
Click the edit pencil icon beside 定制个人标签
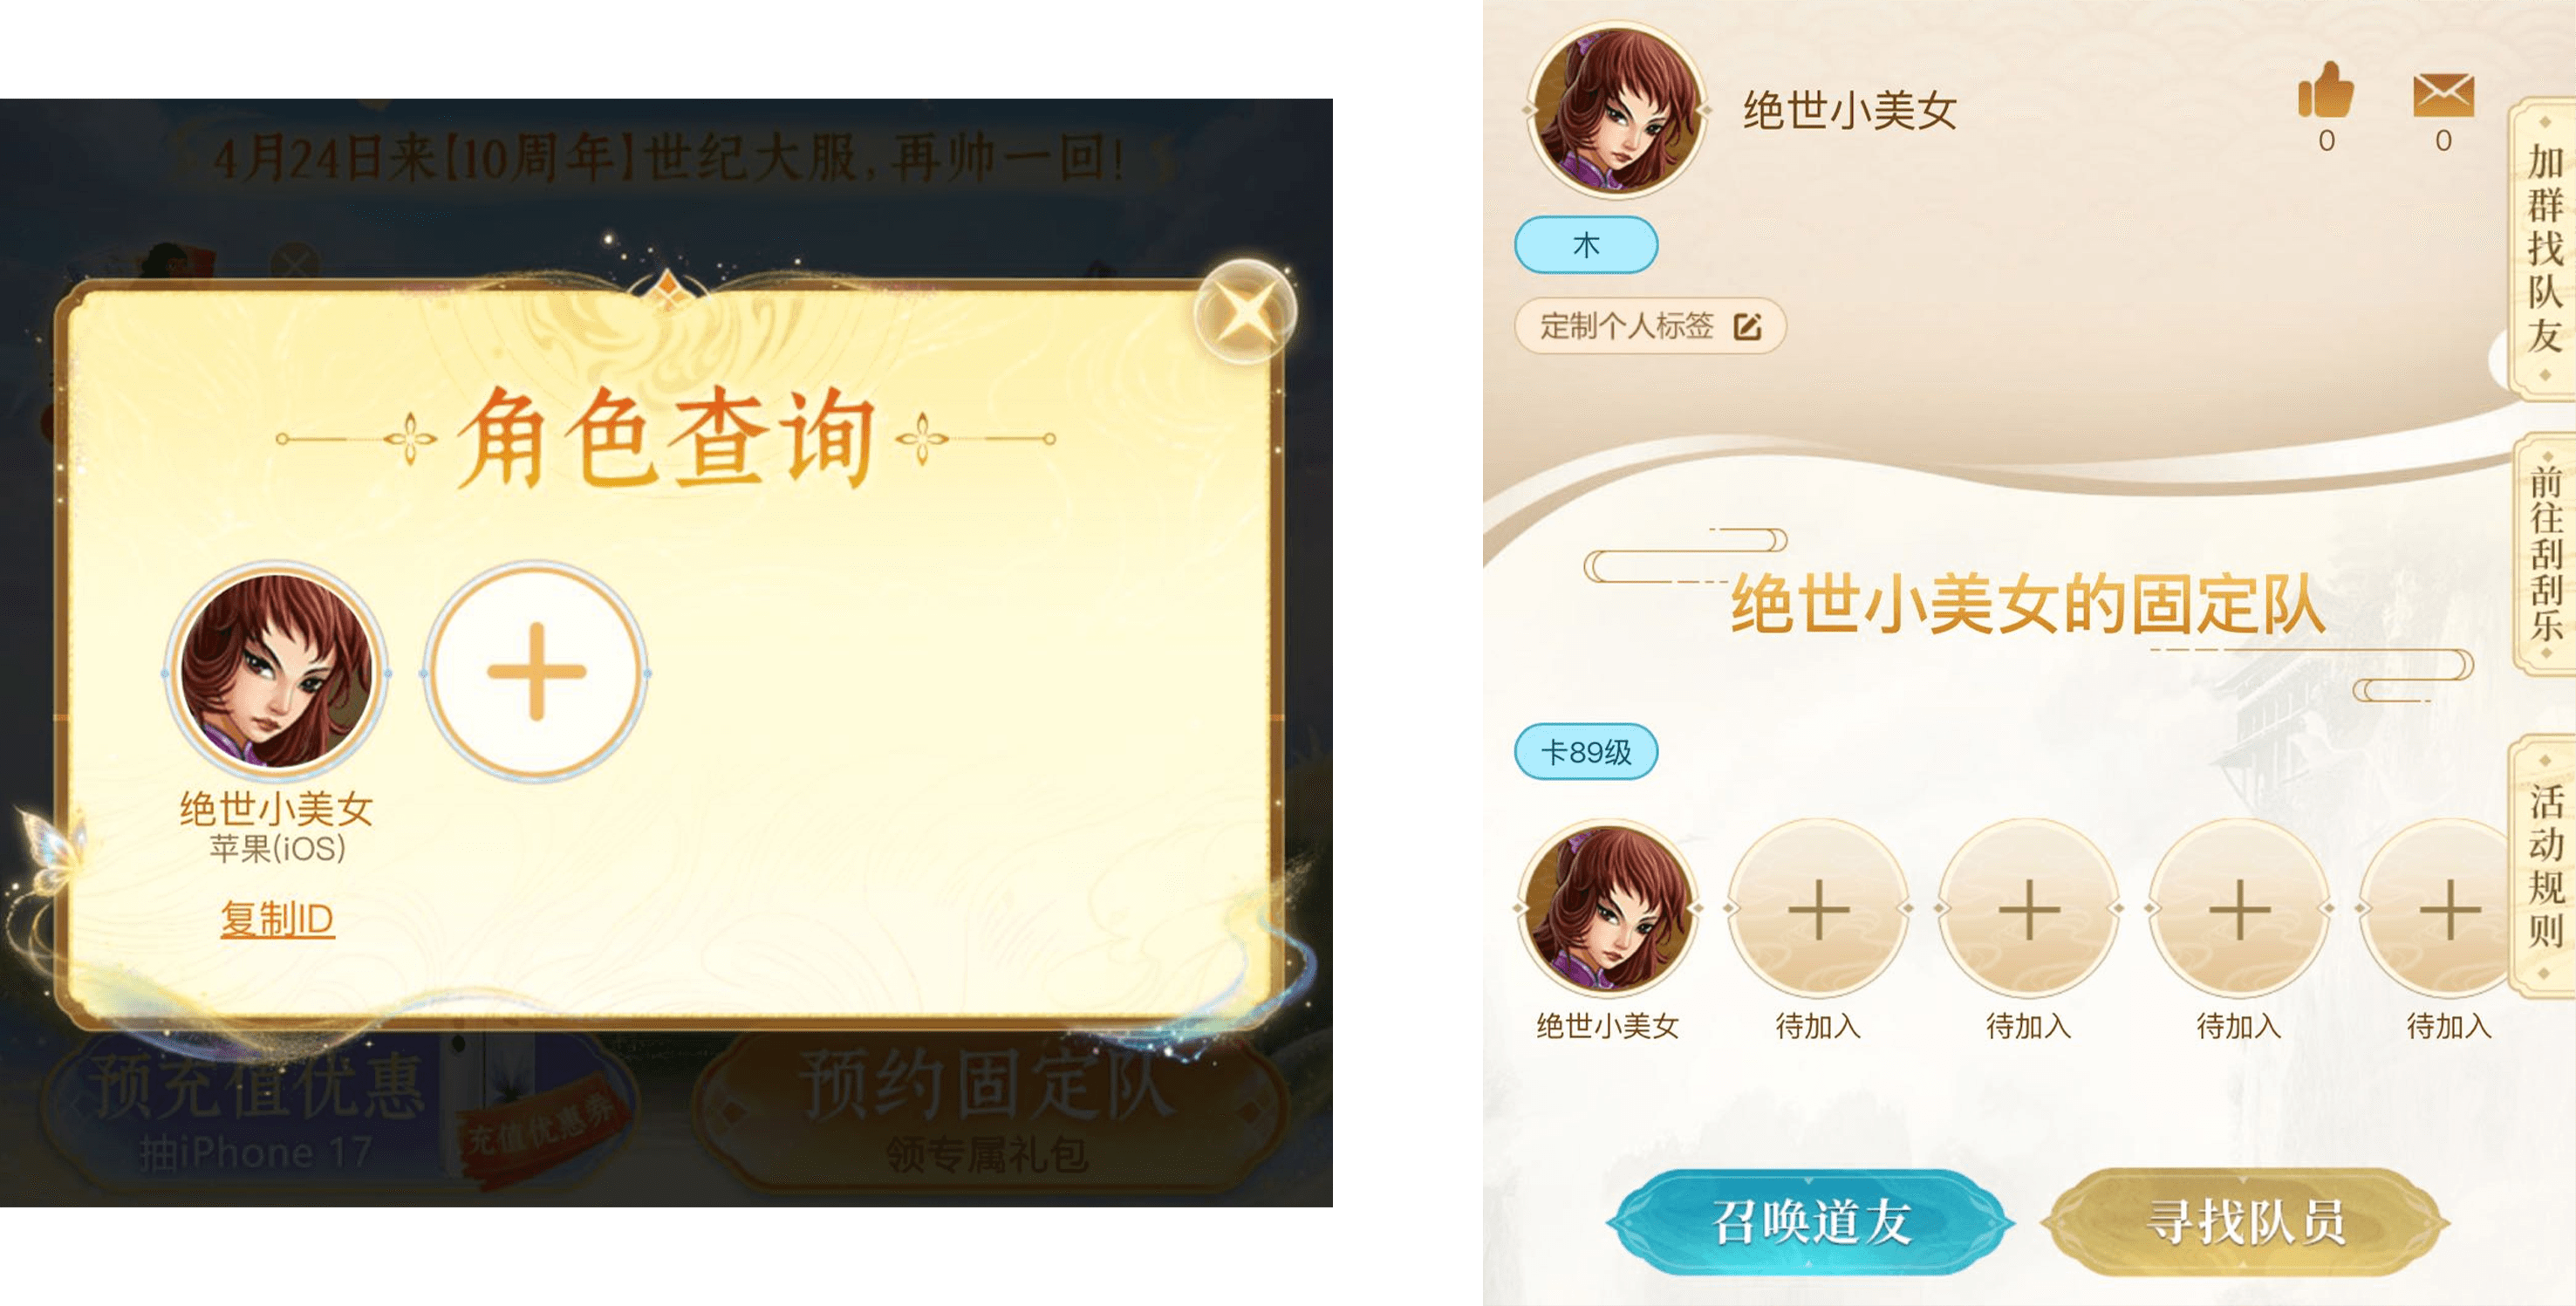[1747, 327]
